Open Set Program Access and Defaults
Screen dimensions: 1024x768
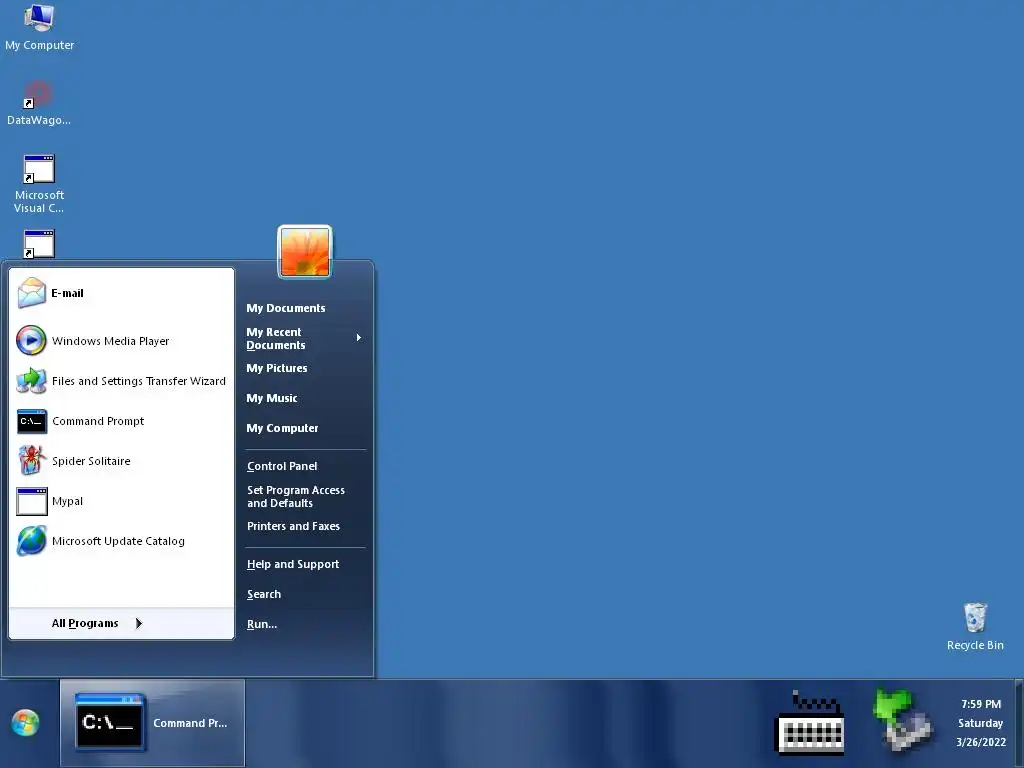(x=296, y=496)
